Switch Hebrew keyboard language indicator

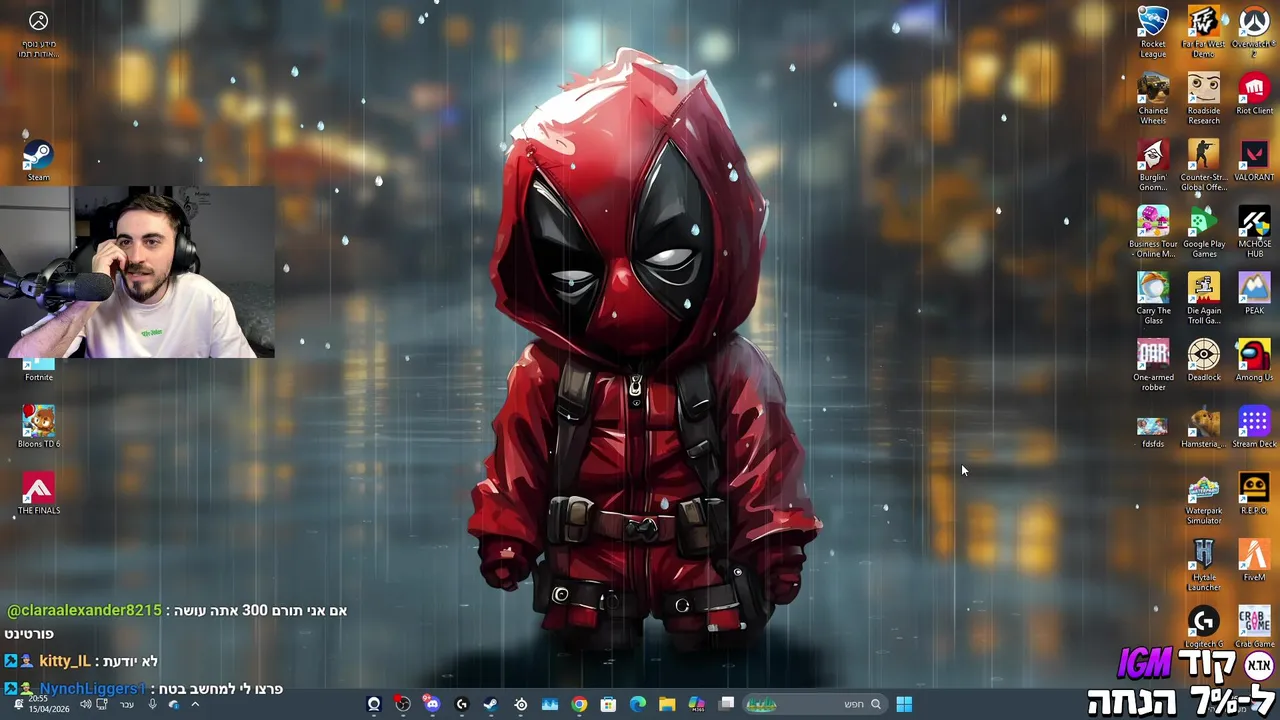tap(127, 704)
